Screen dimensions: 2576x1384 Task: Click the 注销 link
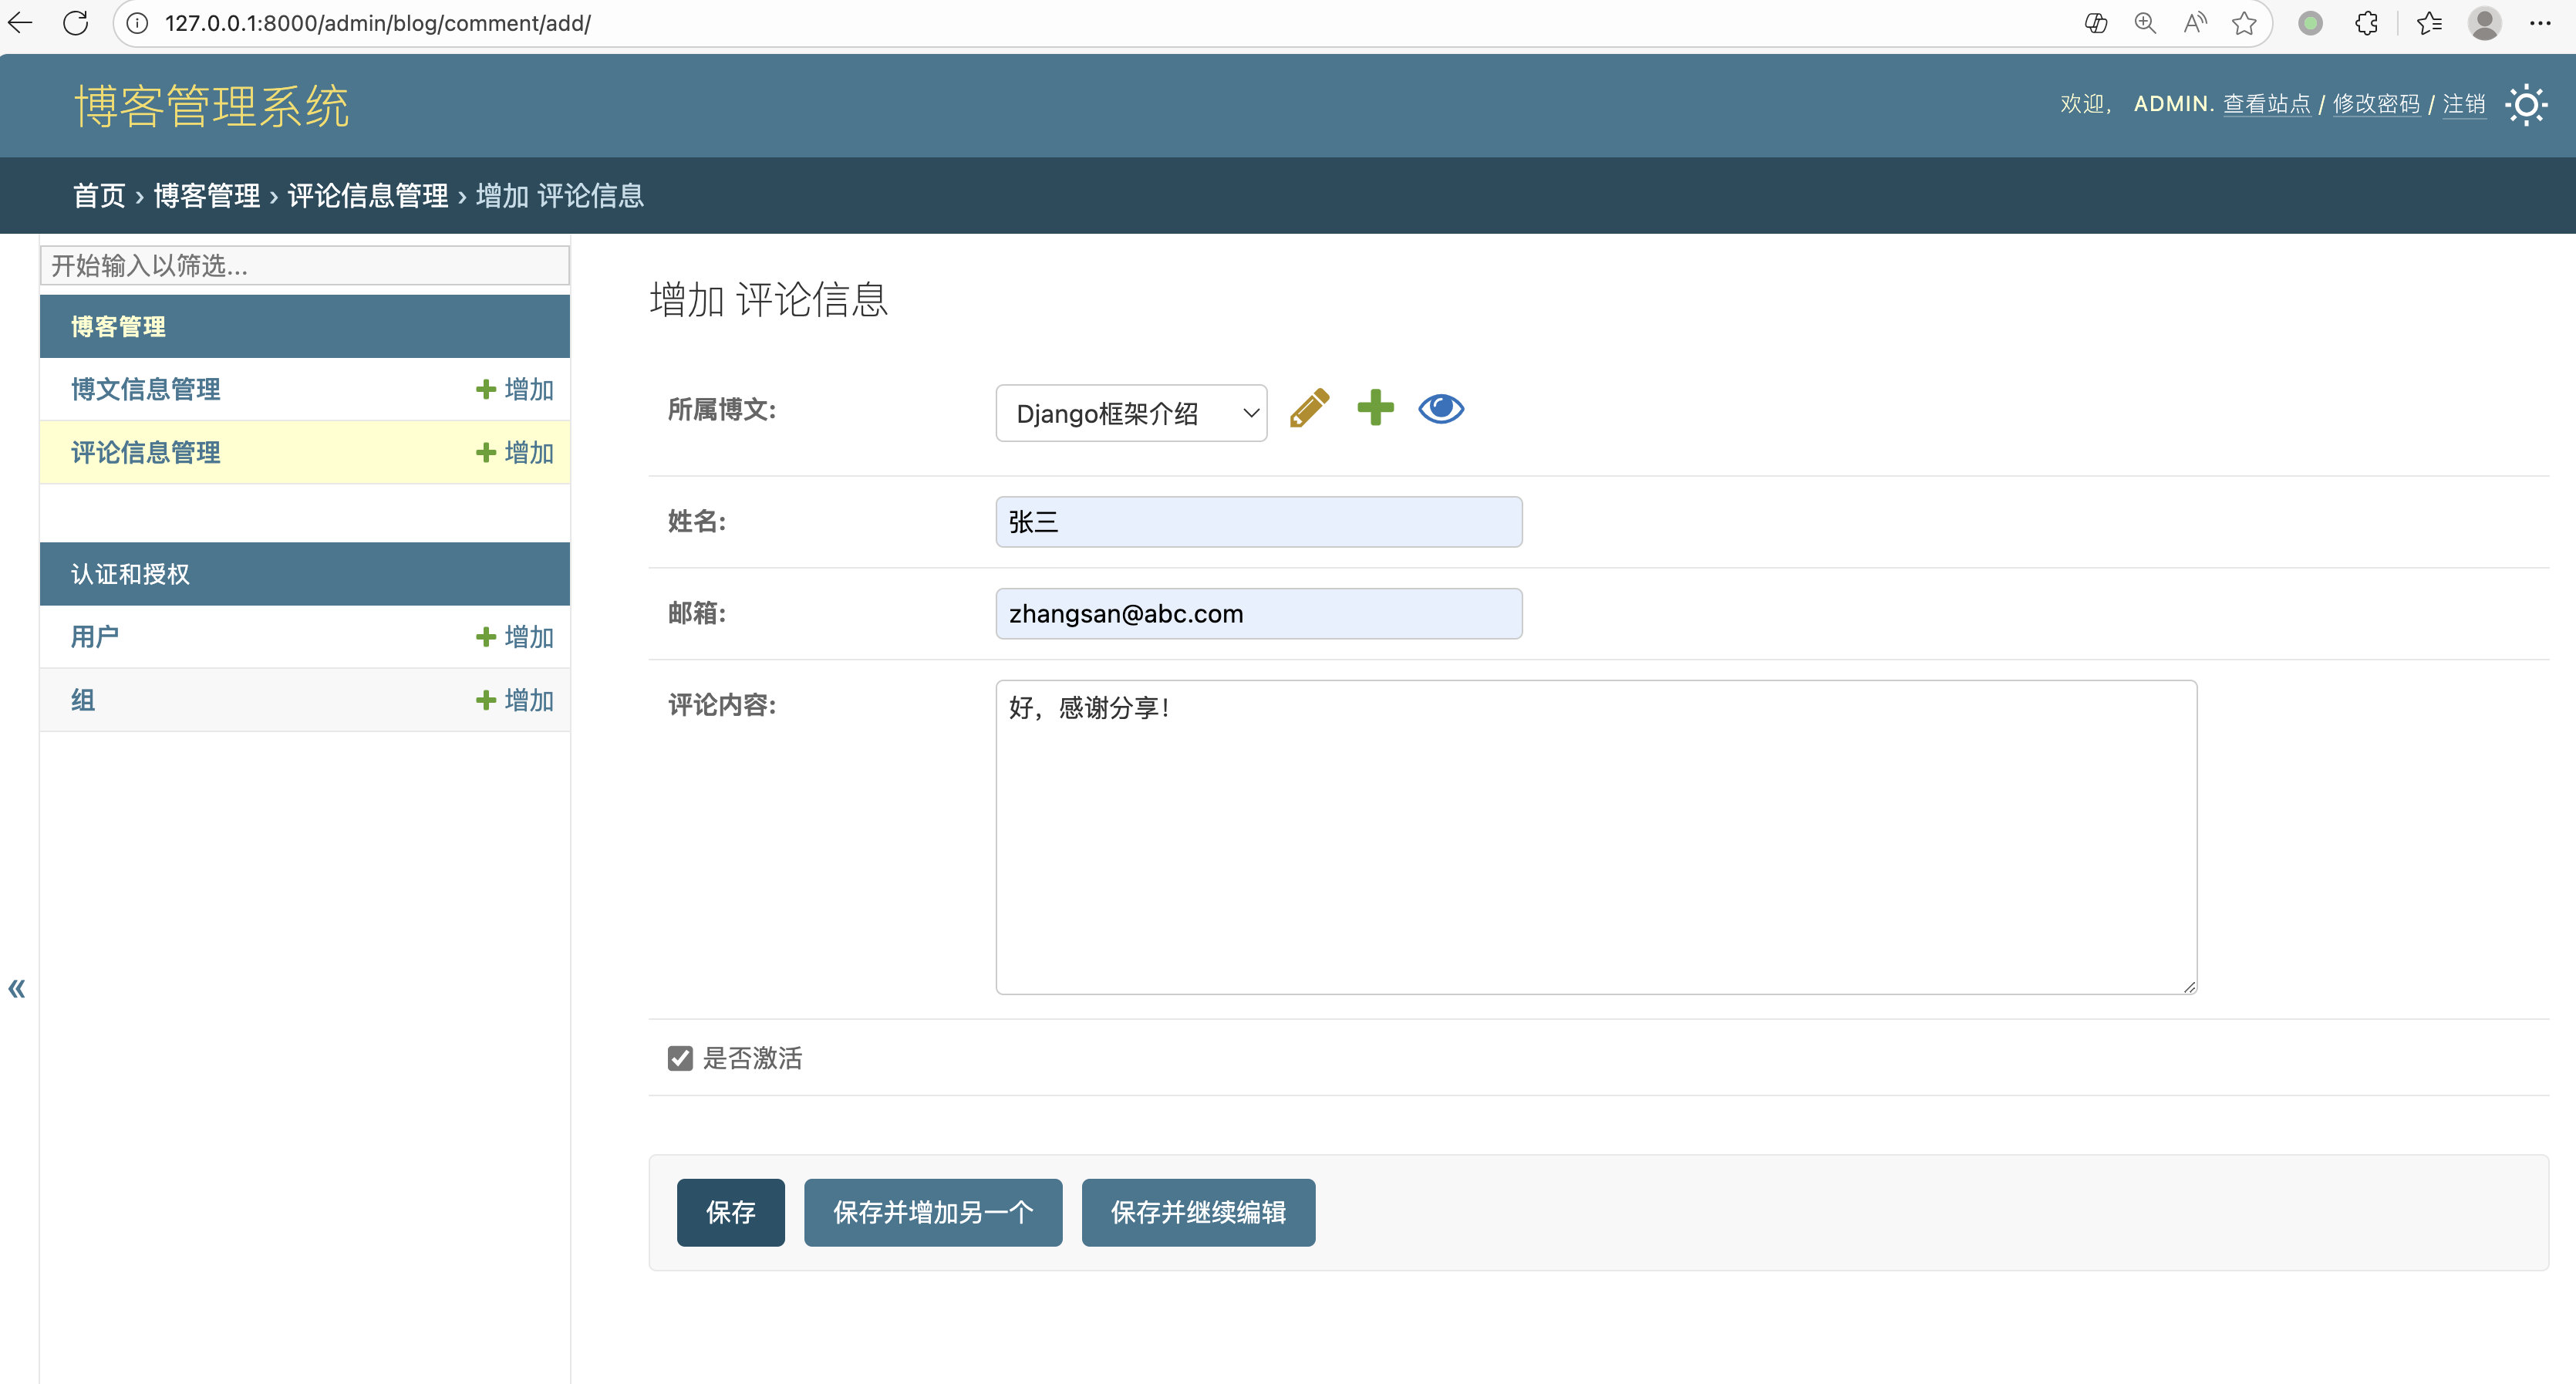[2464, 104]
